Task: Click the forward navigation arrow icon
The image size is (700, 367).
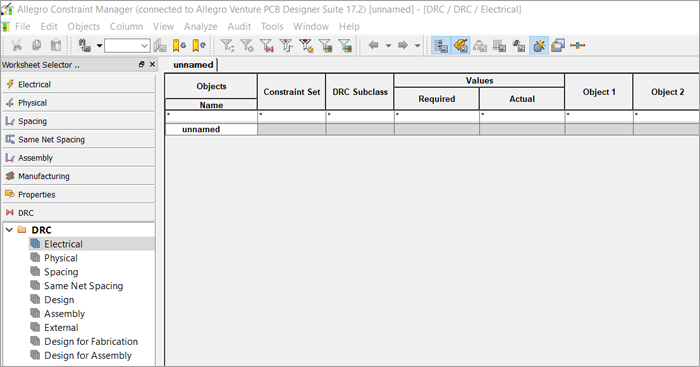Action: pyautogui.click(x=403, y=45)
